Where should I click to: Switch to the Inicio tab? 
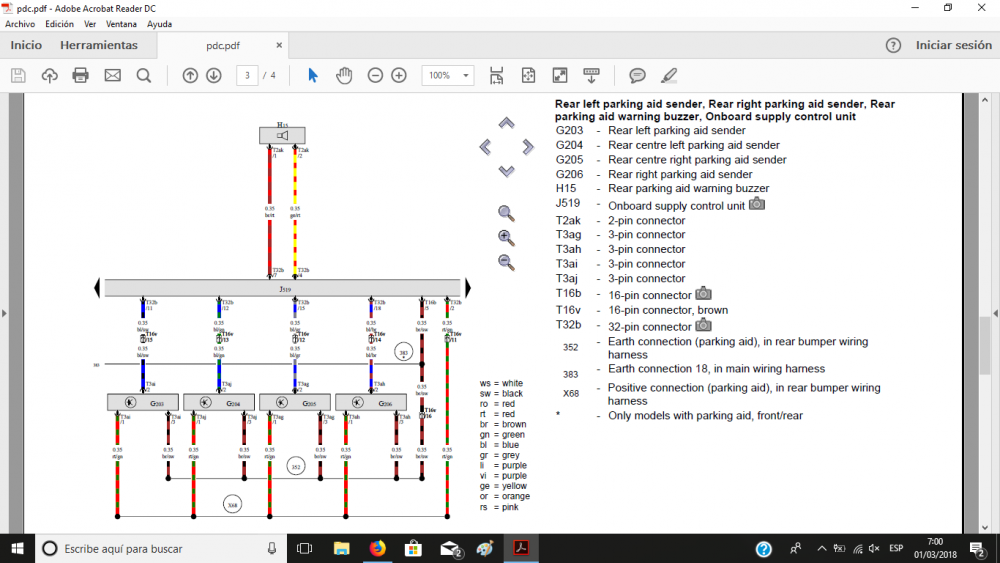click(x=26, y=45)
